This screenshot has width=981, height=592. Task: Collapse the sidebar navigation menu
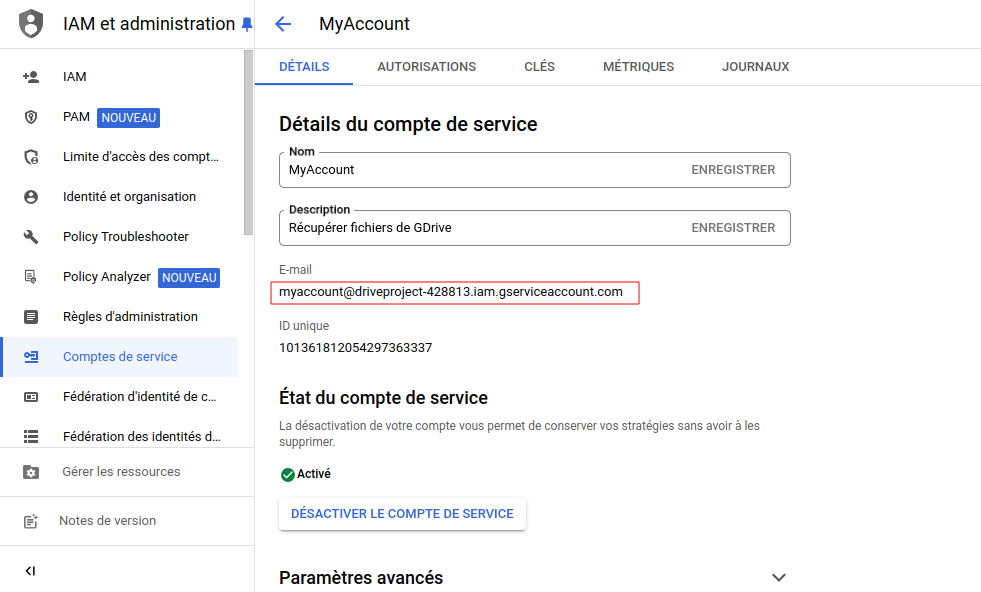point(30,571)
